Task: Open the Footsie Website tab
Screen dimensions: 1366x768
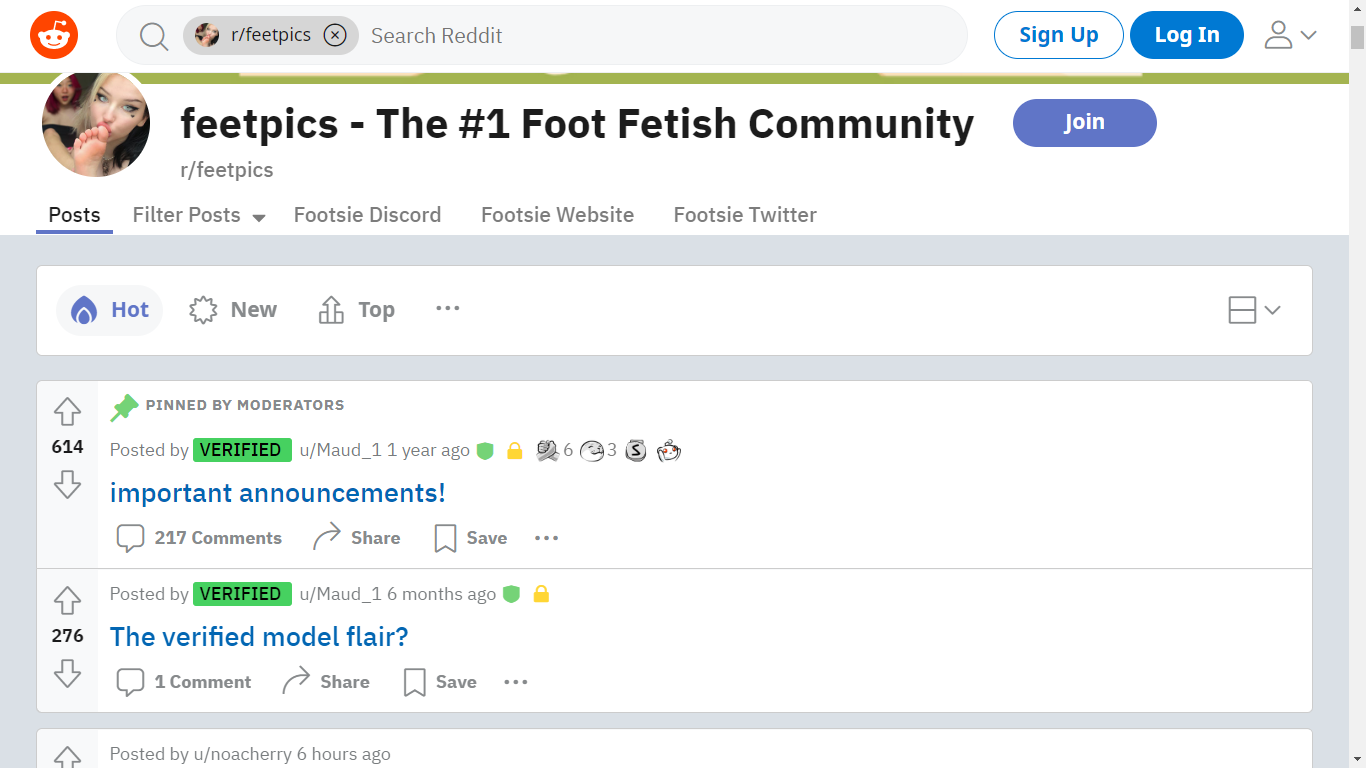Action: tap(557, 215)
